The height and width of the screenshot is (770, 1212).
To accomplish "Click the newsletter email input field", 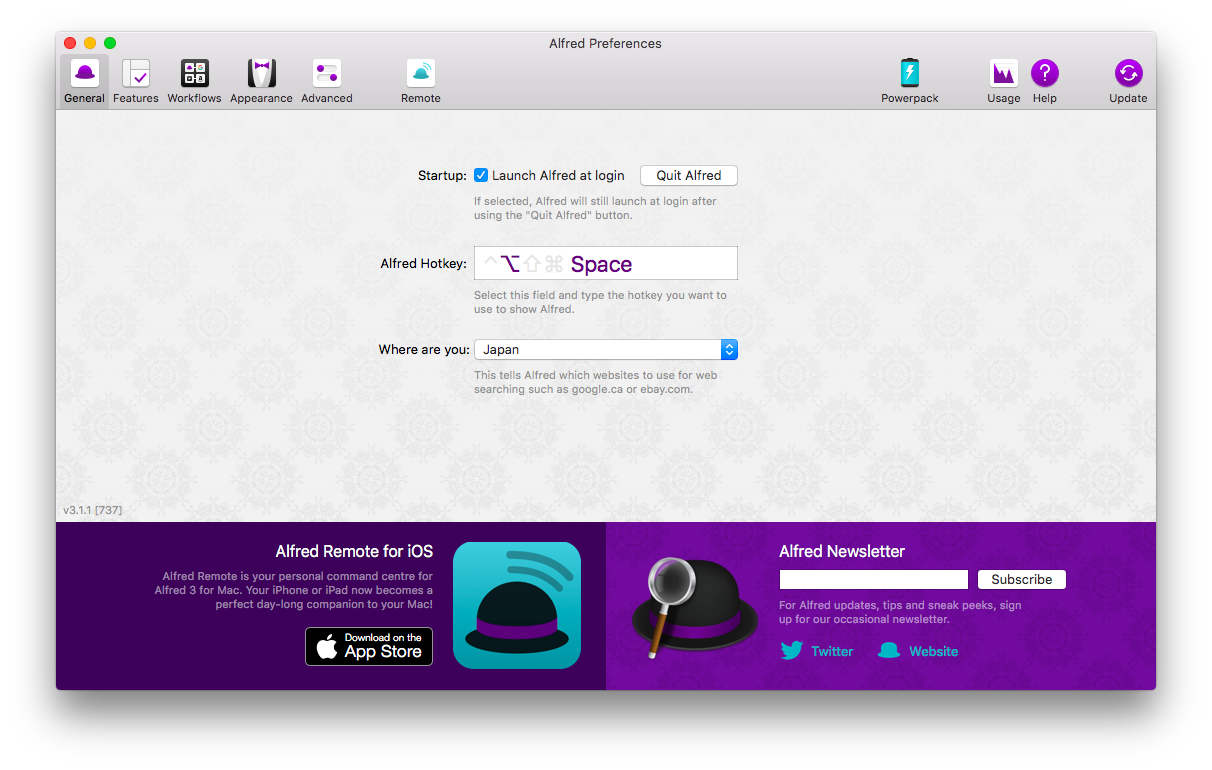I will tap(872, 579).
